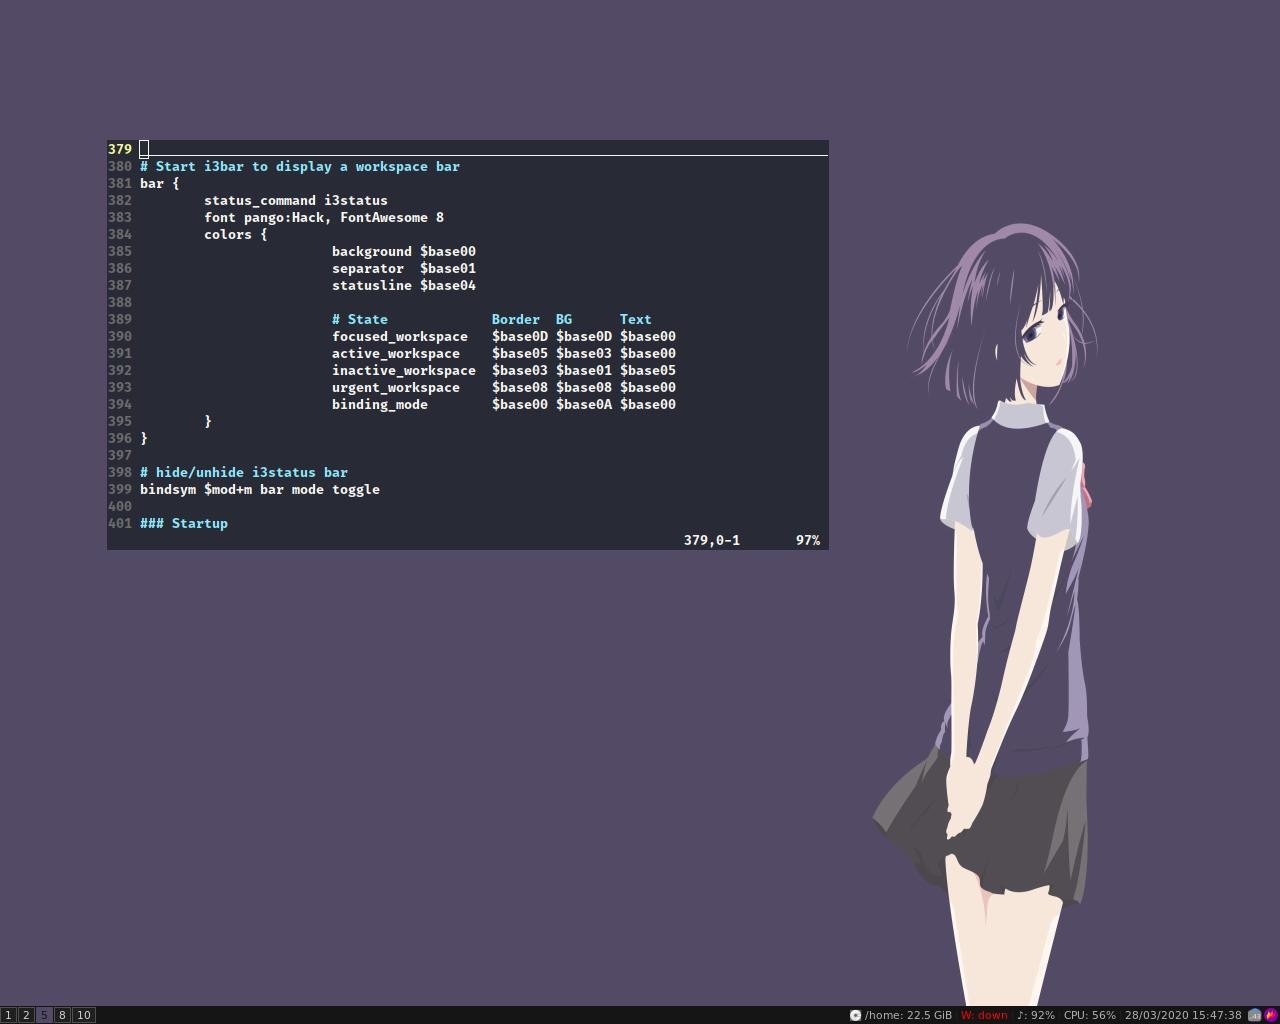
Task: Click line number 379 in the gutter
Action: (x=120, y=149)
